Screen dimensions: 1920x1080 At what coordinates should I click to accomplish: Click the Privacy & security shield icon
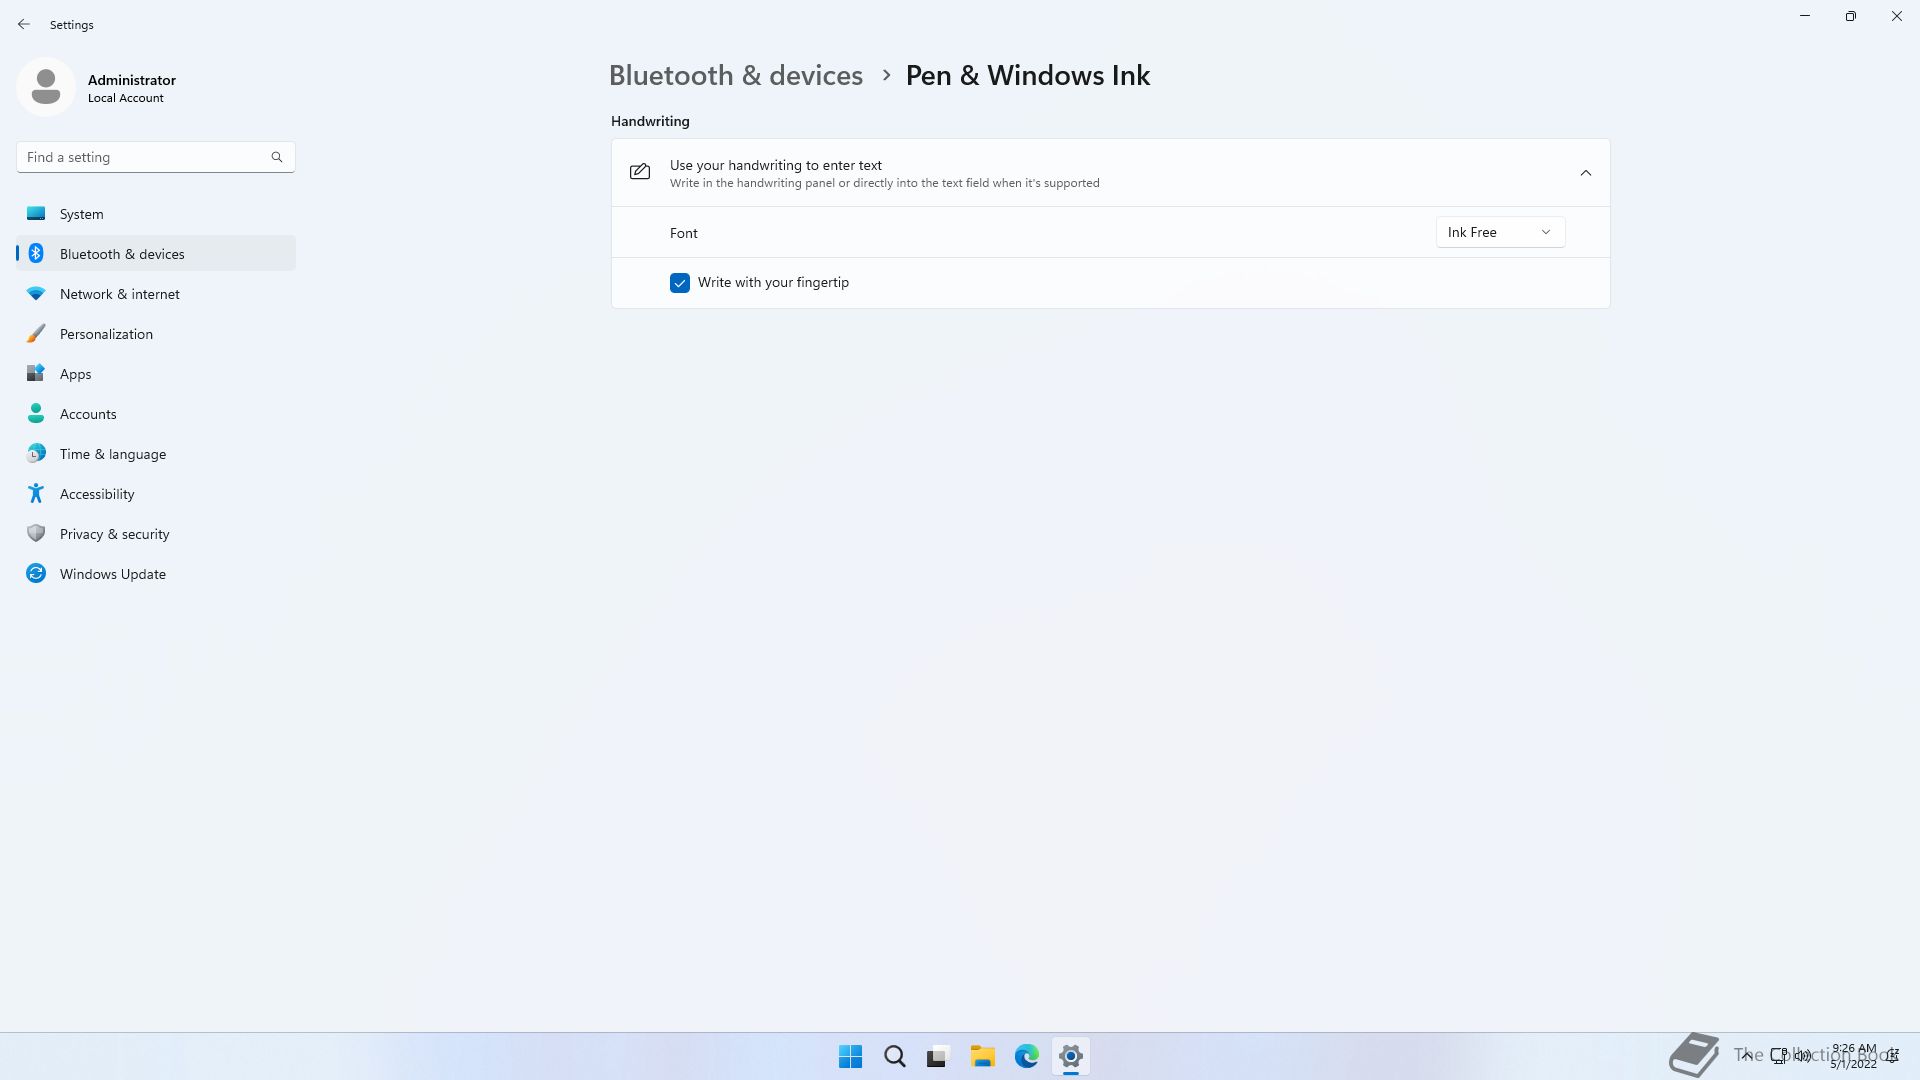point(36,533)
